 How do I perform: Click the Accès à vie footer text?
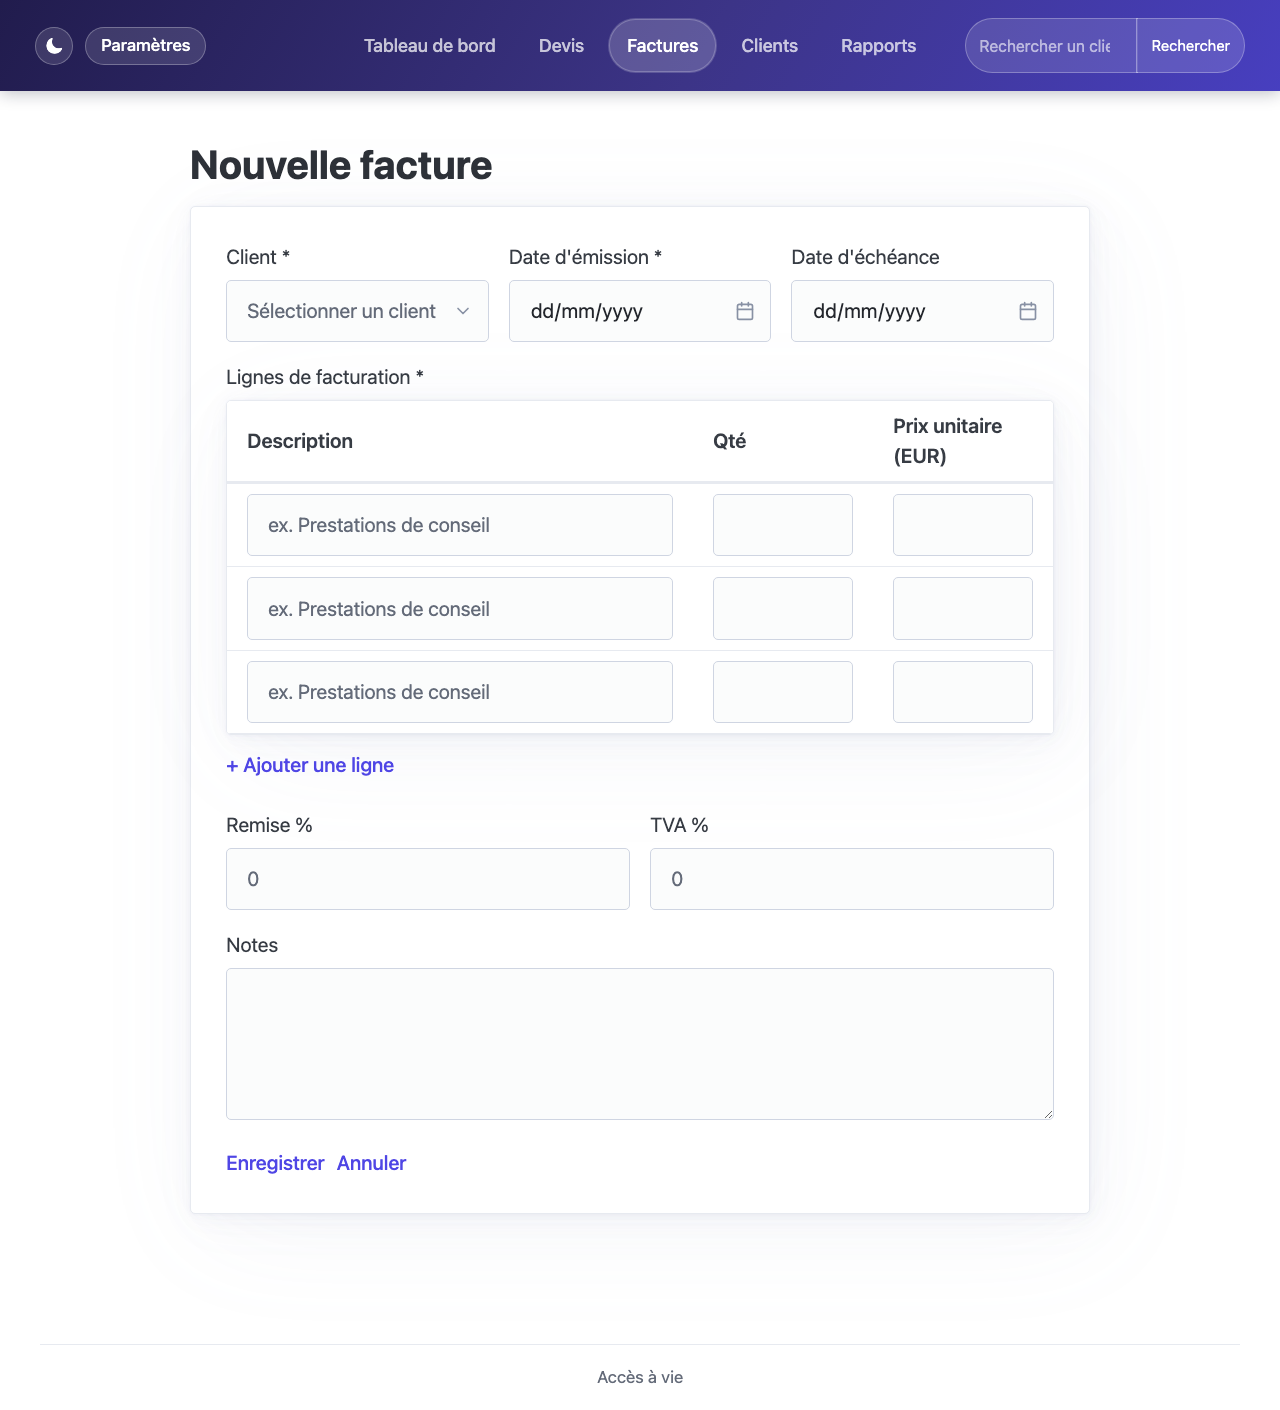640,1377
